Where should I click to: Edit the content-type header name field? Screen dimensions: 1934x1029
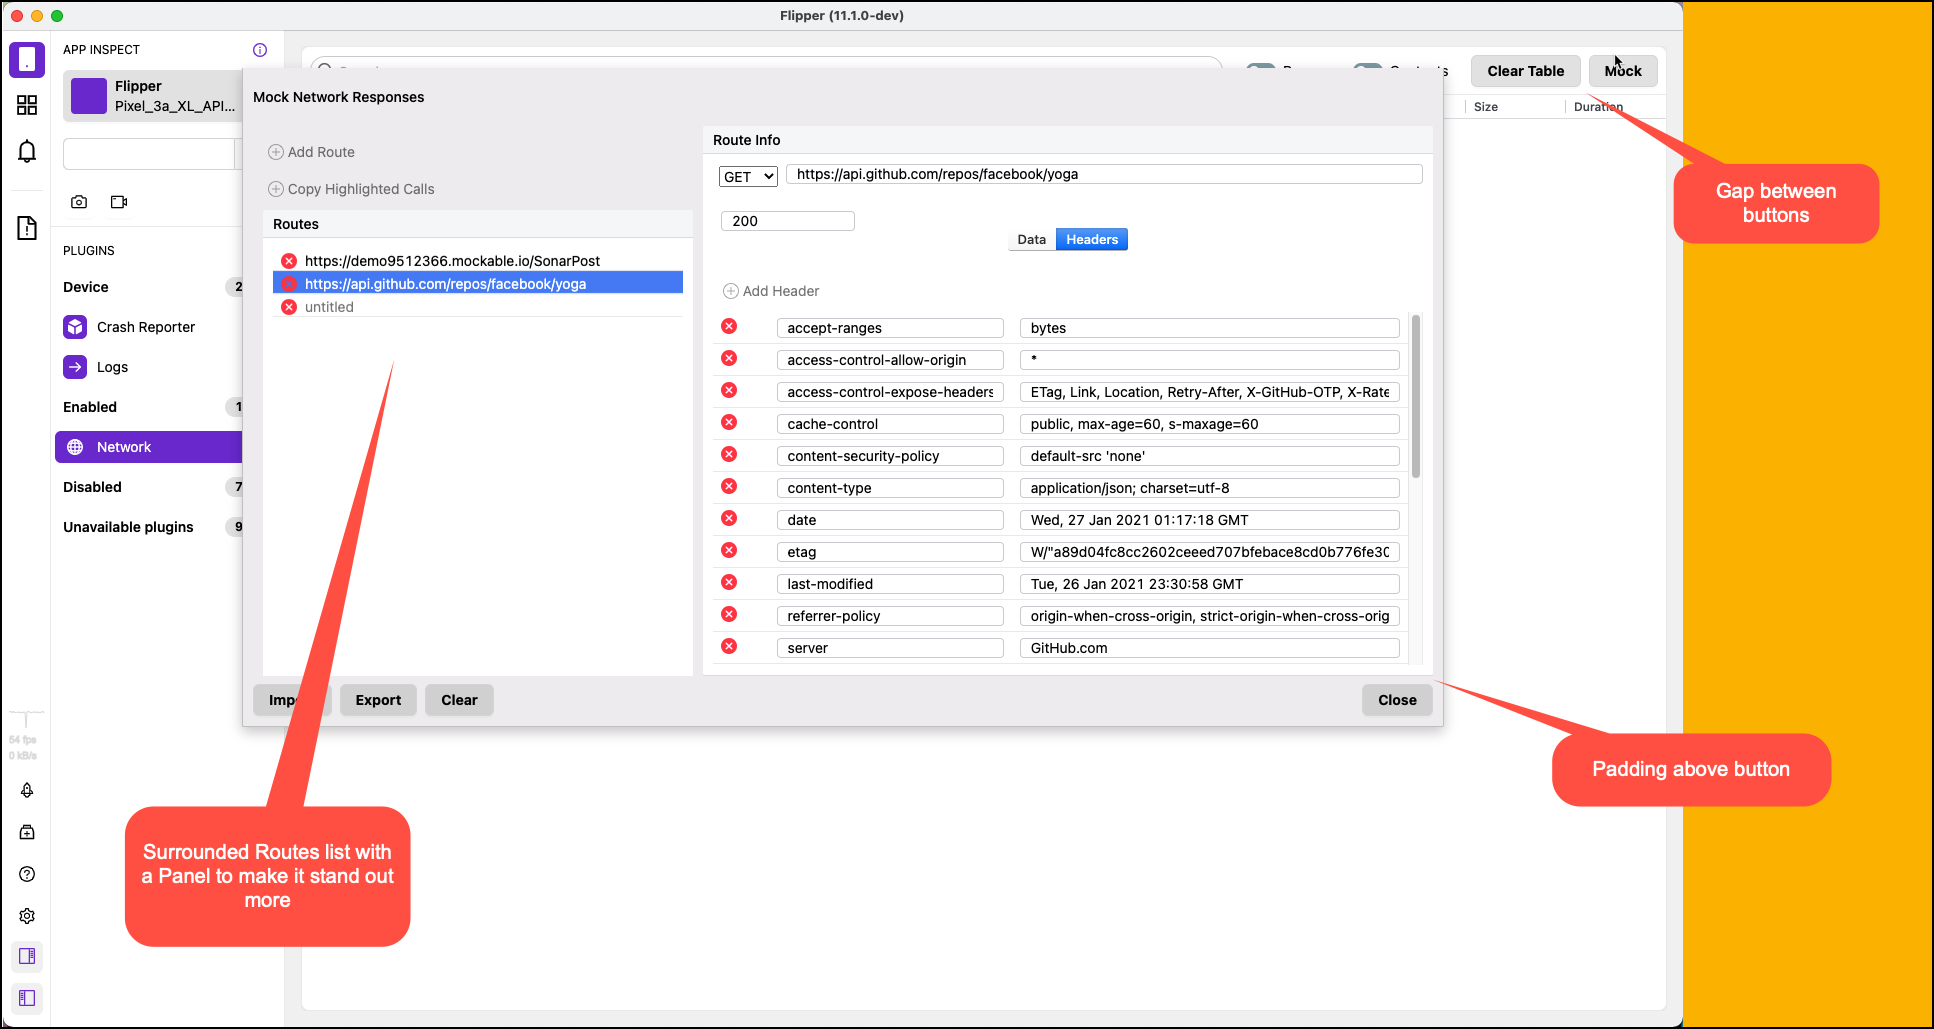[890, 488]
